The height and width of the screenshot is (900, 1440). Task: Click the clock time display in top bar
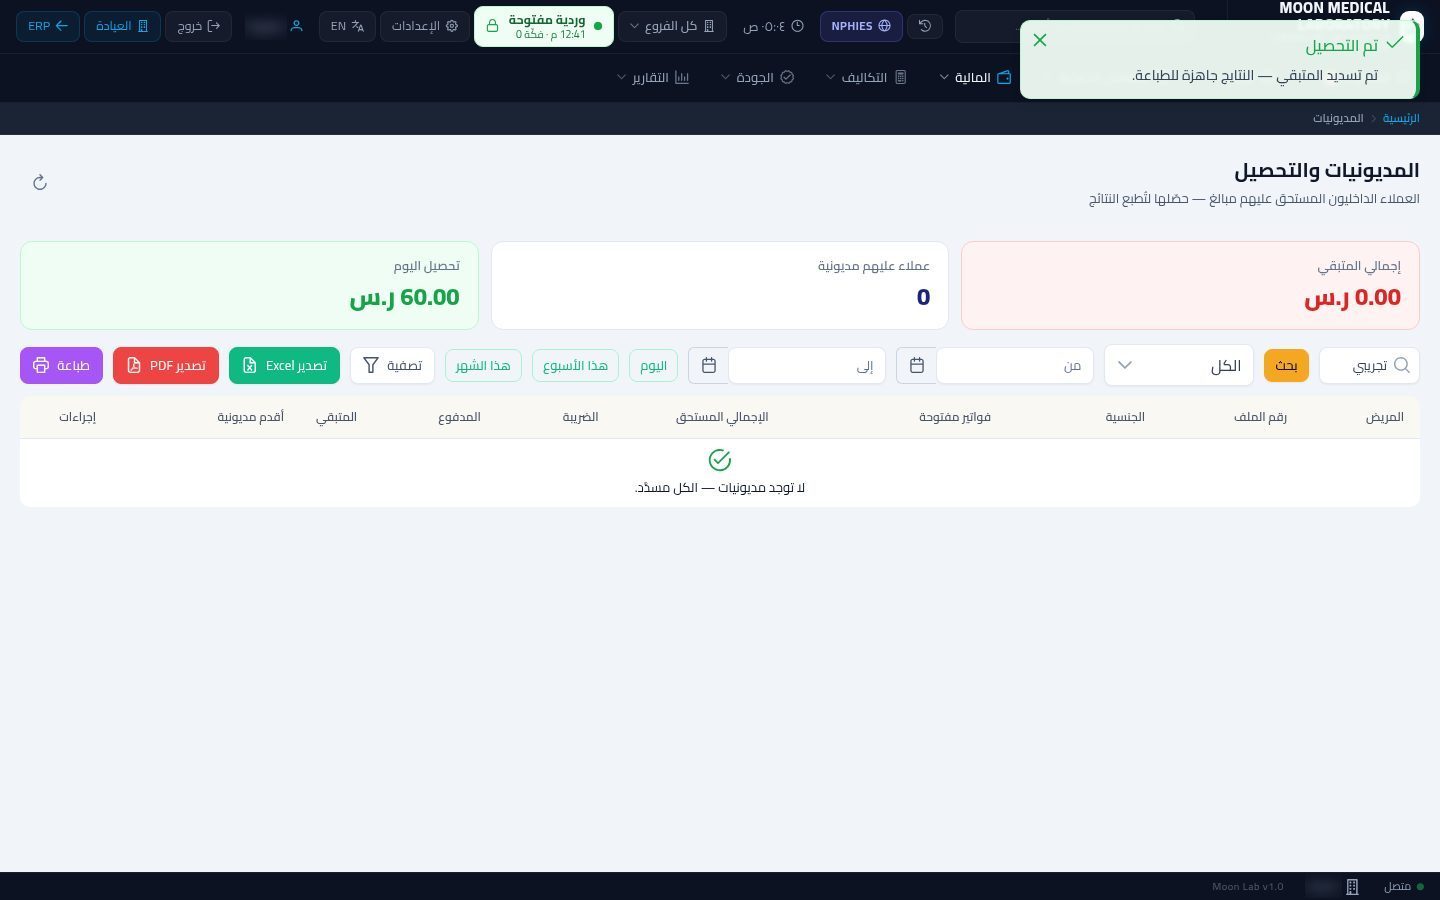[773, 26]
